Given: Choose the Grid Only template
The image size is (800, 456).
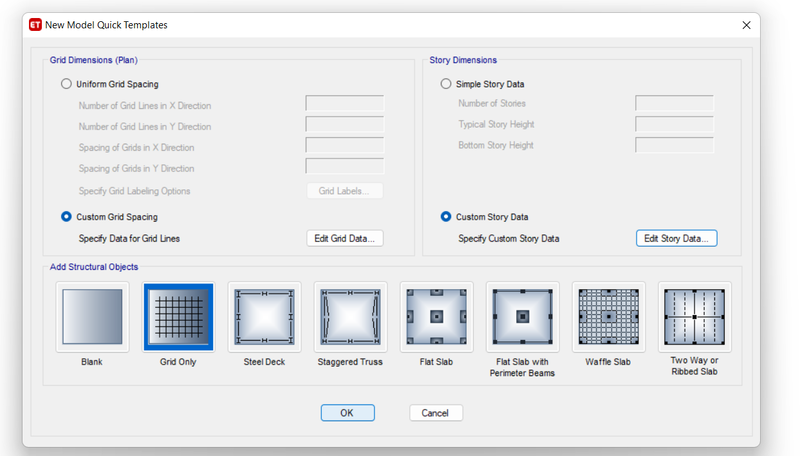Looking at the screenshot, I should (178, 317).
